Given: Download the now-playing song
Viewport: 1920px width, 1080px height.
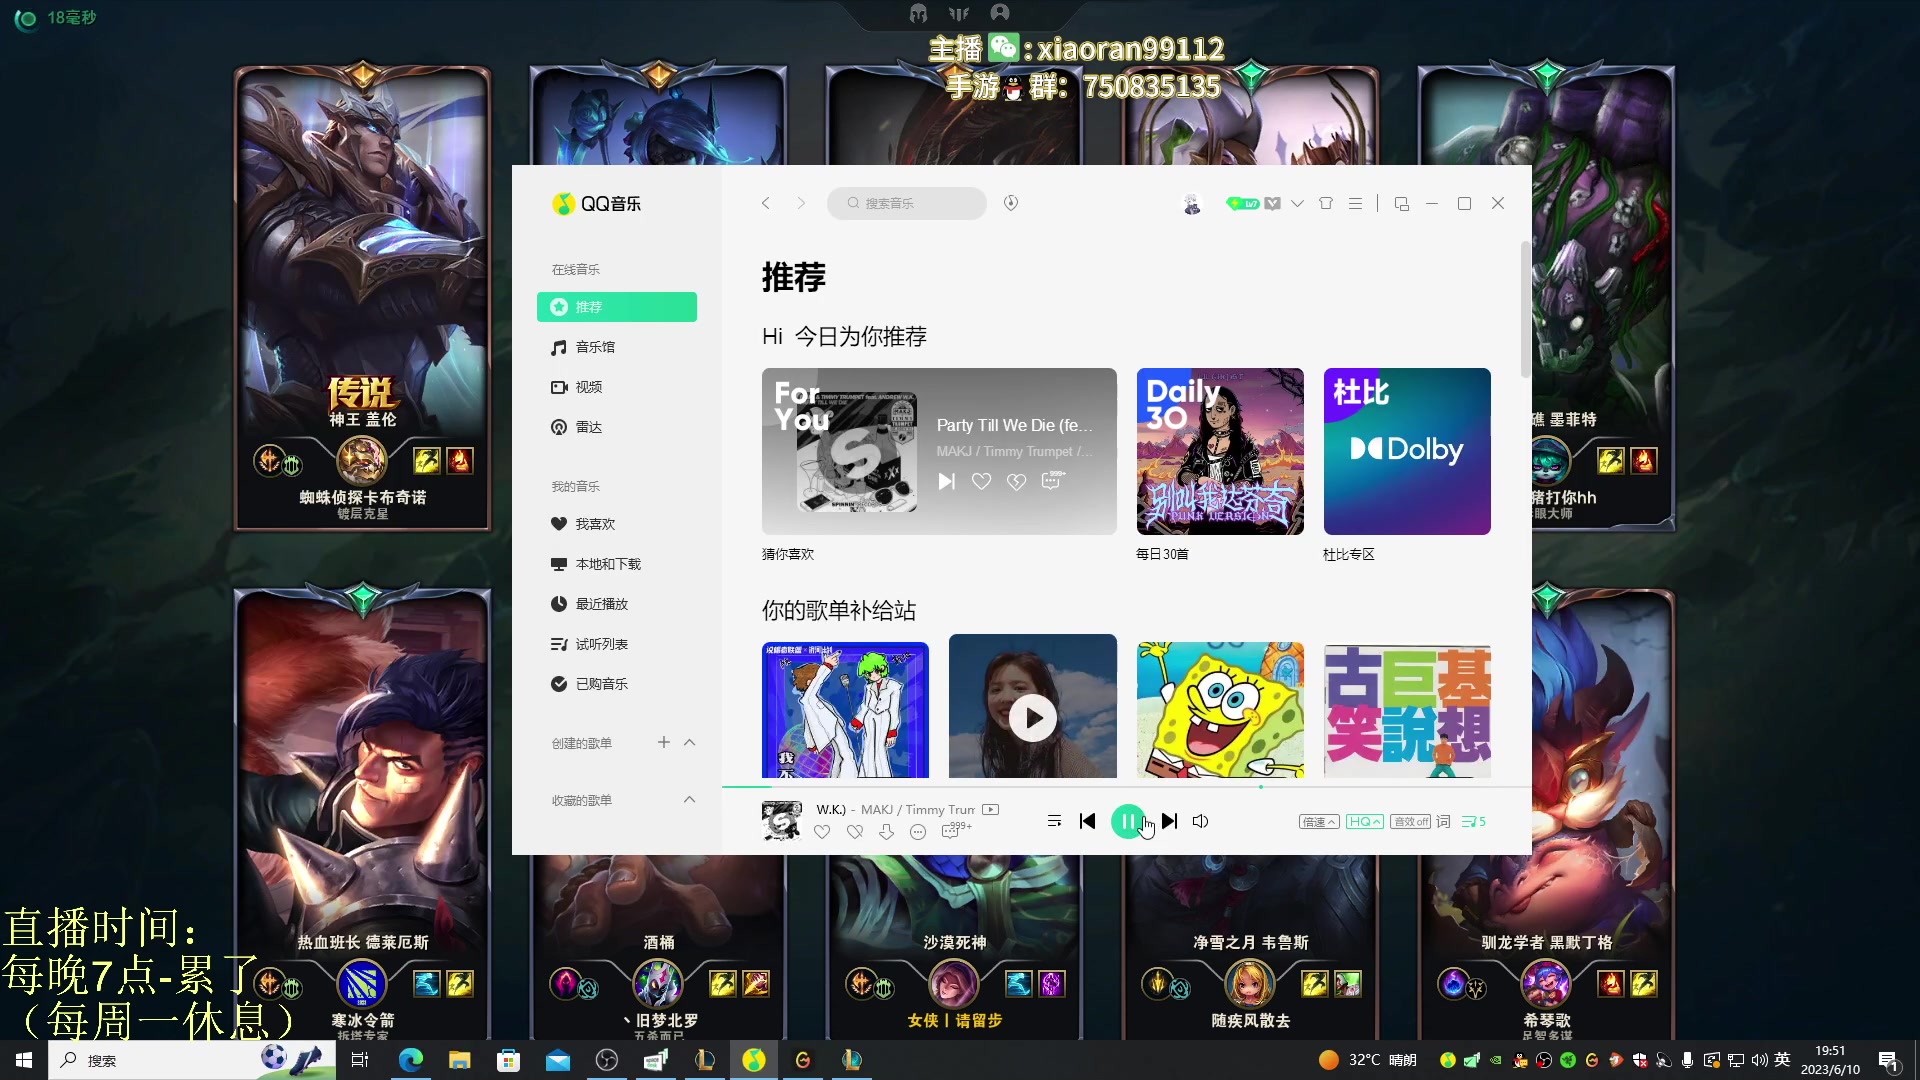Looking at the screenshot, I should coord(887,832).
